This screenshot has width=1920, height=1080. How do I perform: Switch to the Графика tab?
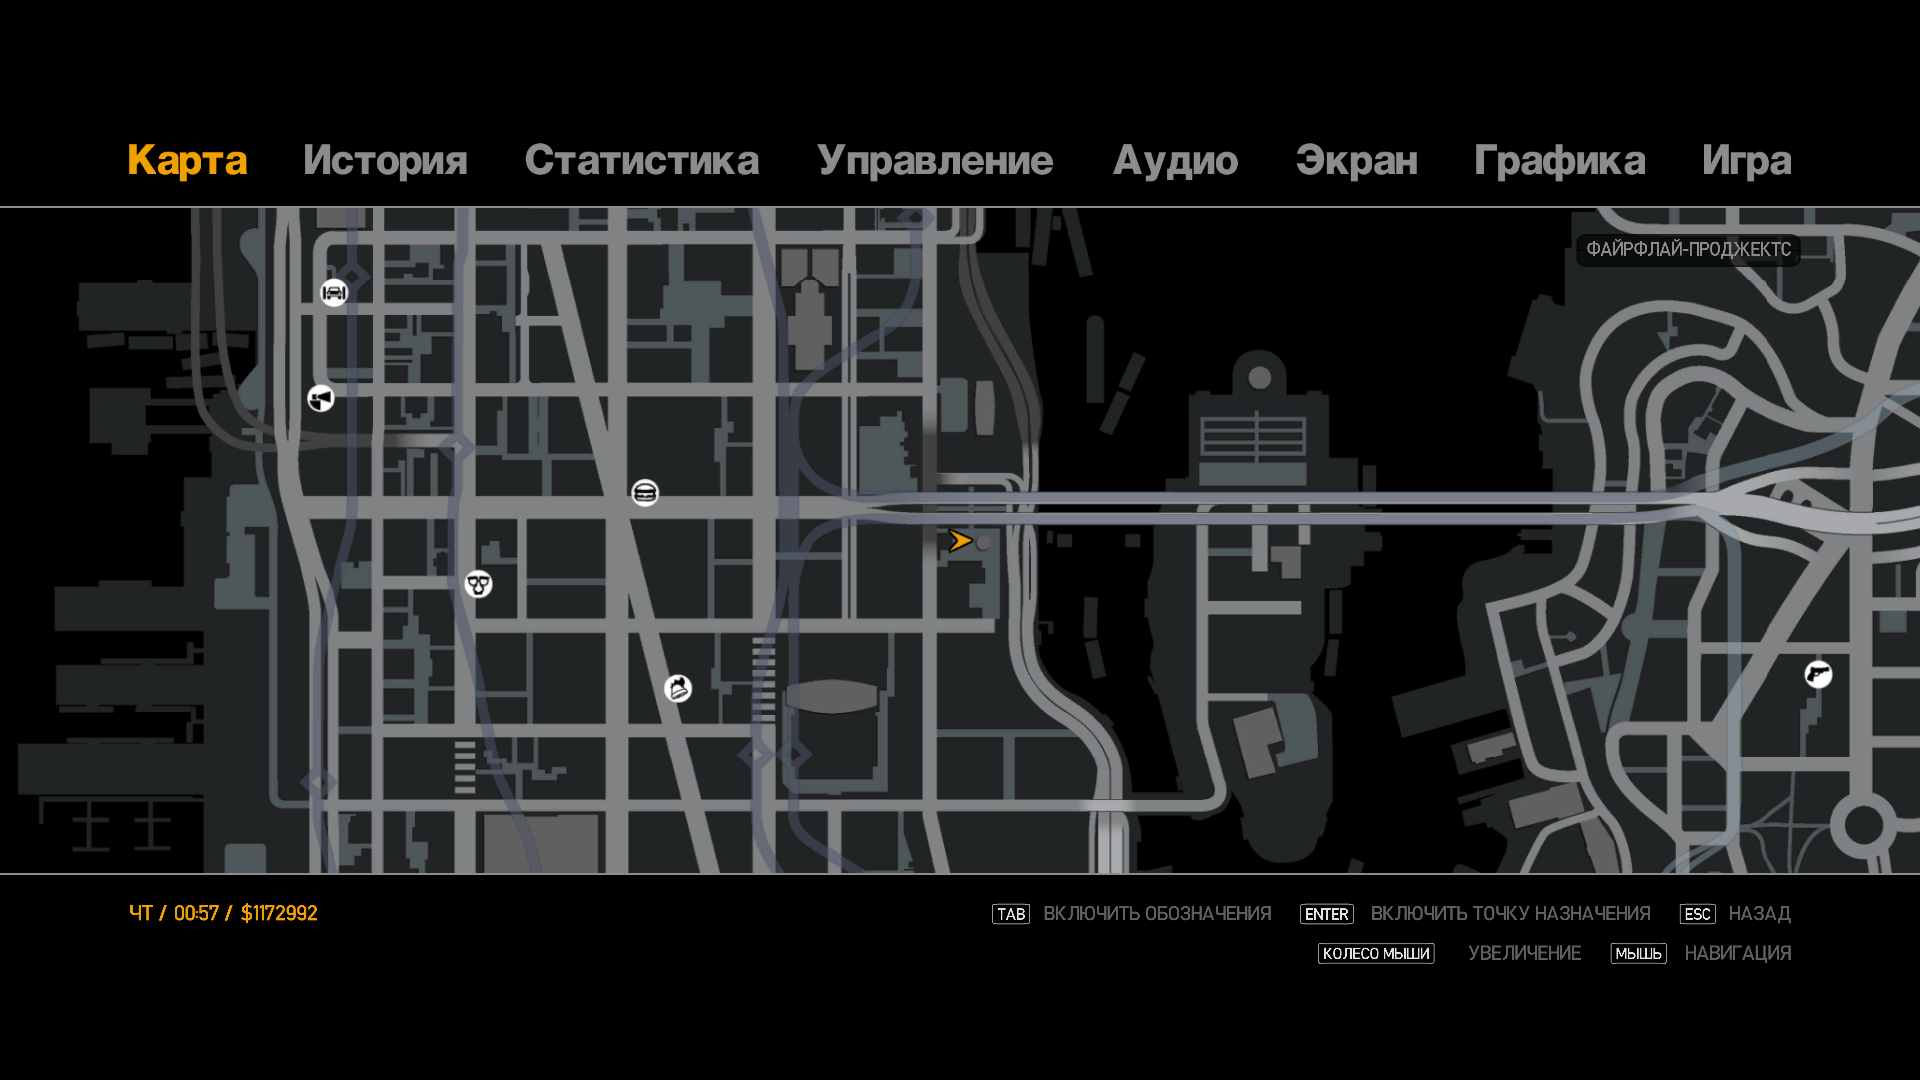pyautogui.click(x=1559, y=161)
